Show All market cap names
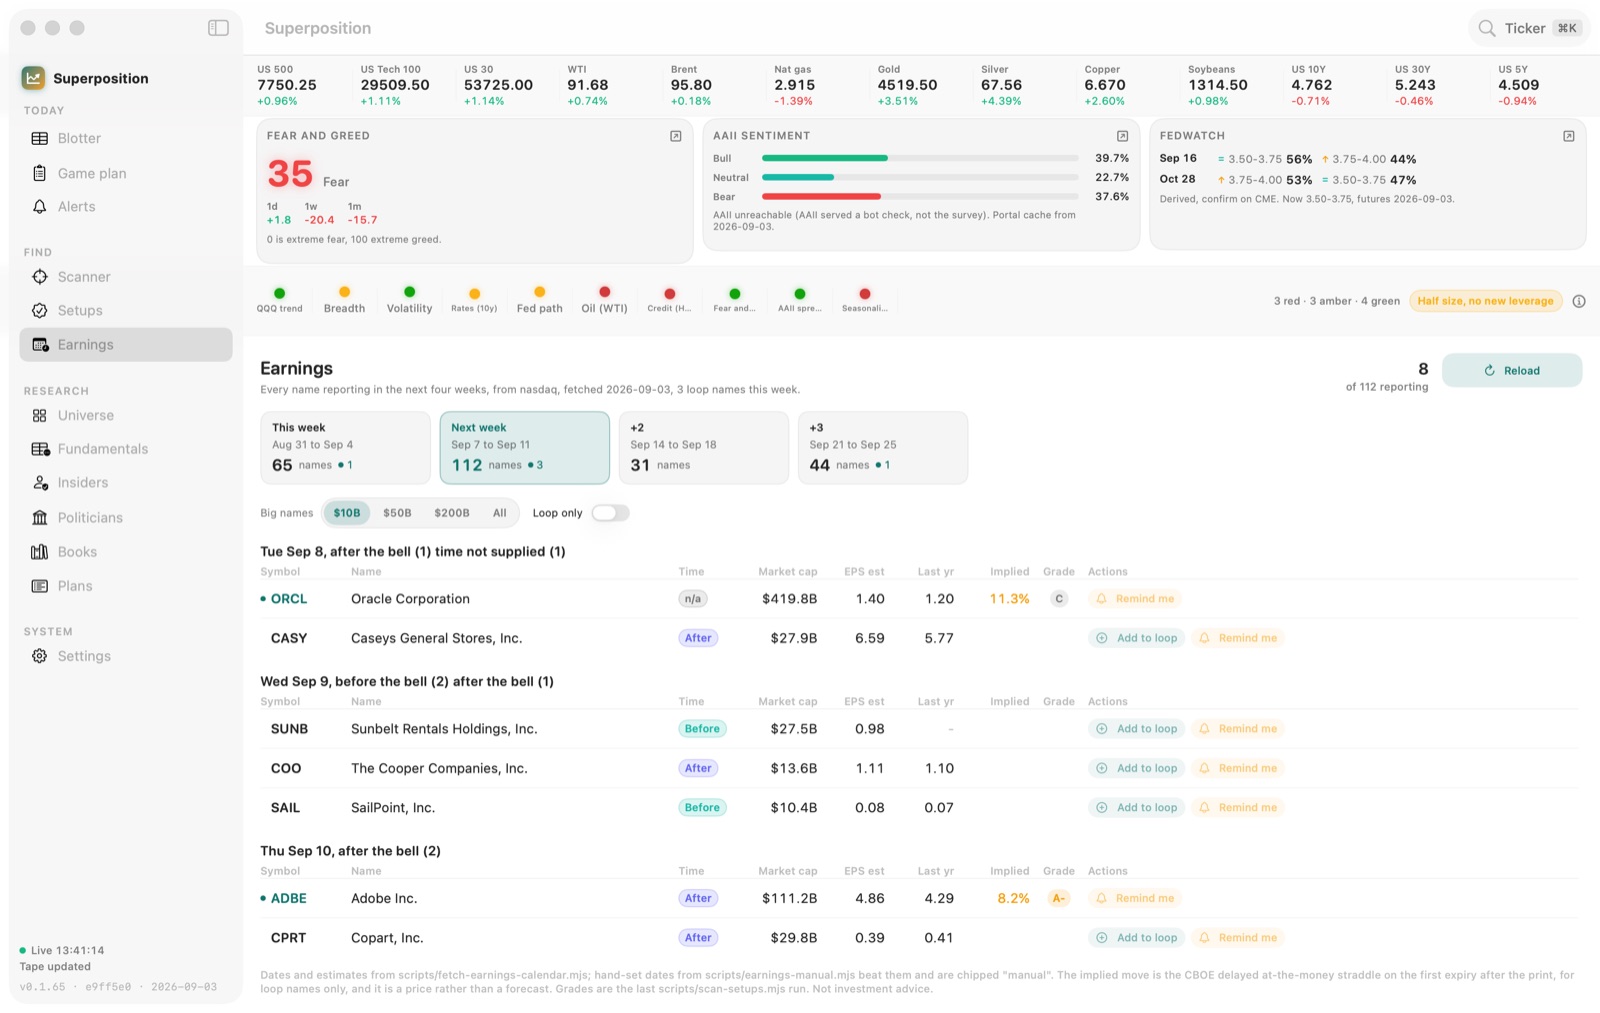Image resolution: width=1600 pixels, height=1013 pixels. [500, 513]
